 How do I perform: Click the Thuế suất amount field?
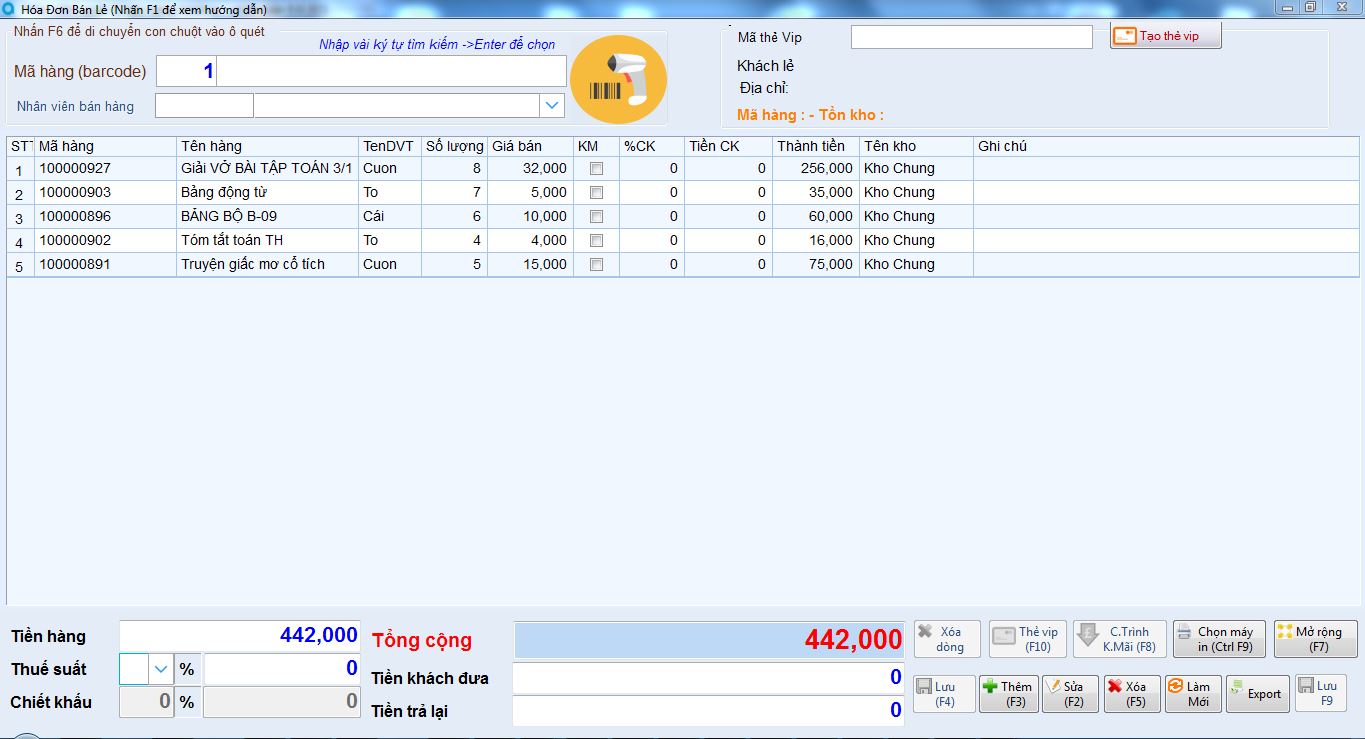pos(282,669)
